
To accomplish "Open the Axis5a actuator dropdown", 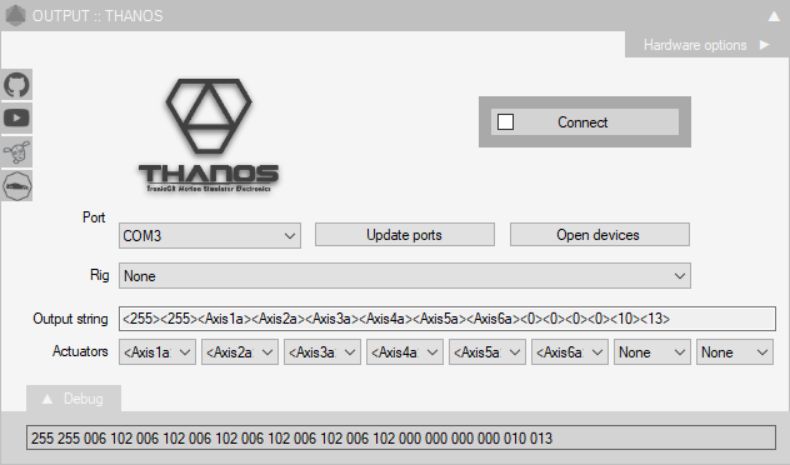I will 487,352.
